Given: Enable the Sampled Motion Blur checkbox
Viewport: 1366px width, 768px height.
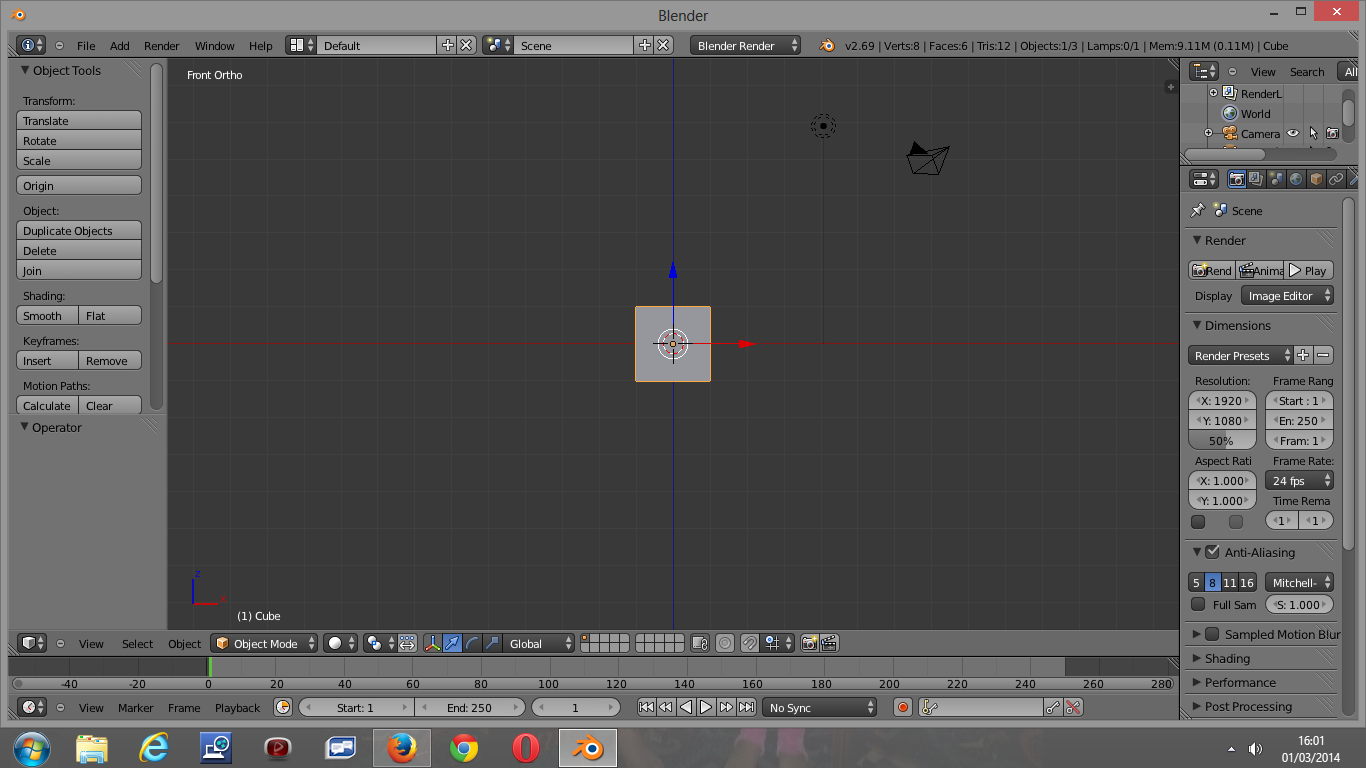Looking at the screenshot, I should click(x=1212, y=634).
